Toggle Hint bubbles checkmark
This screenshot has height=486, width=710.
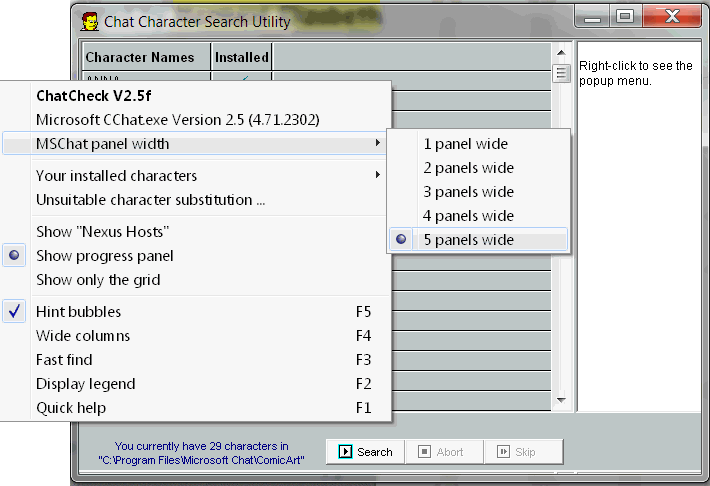point(78,312)
